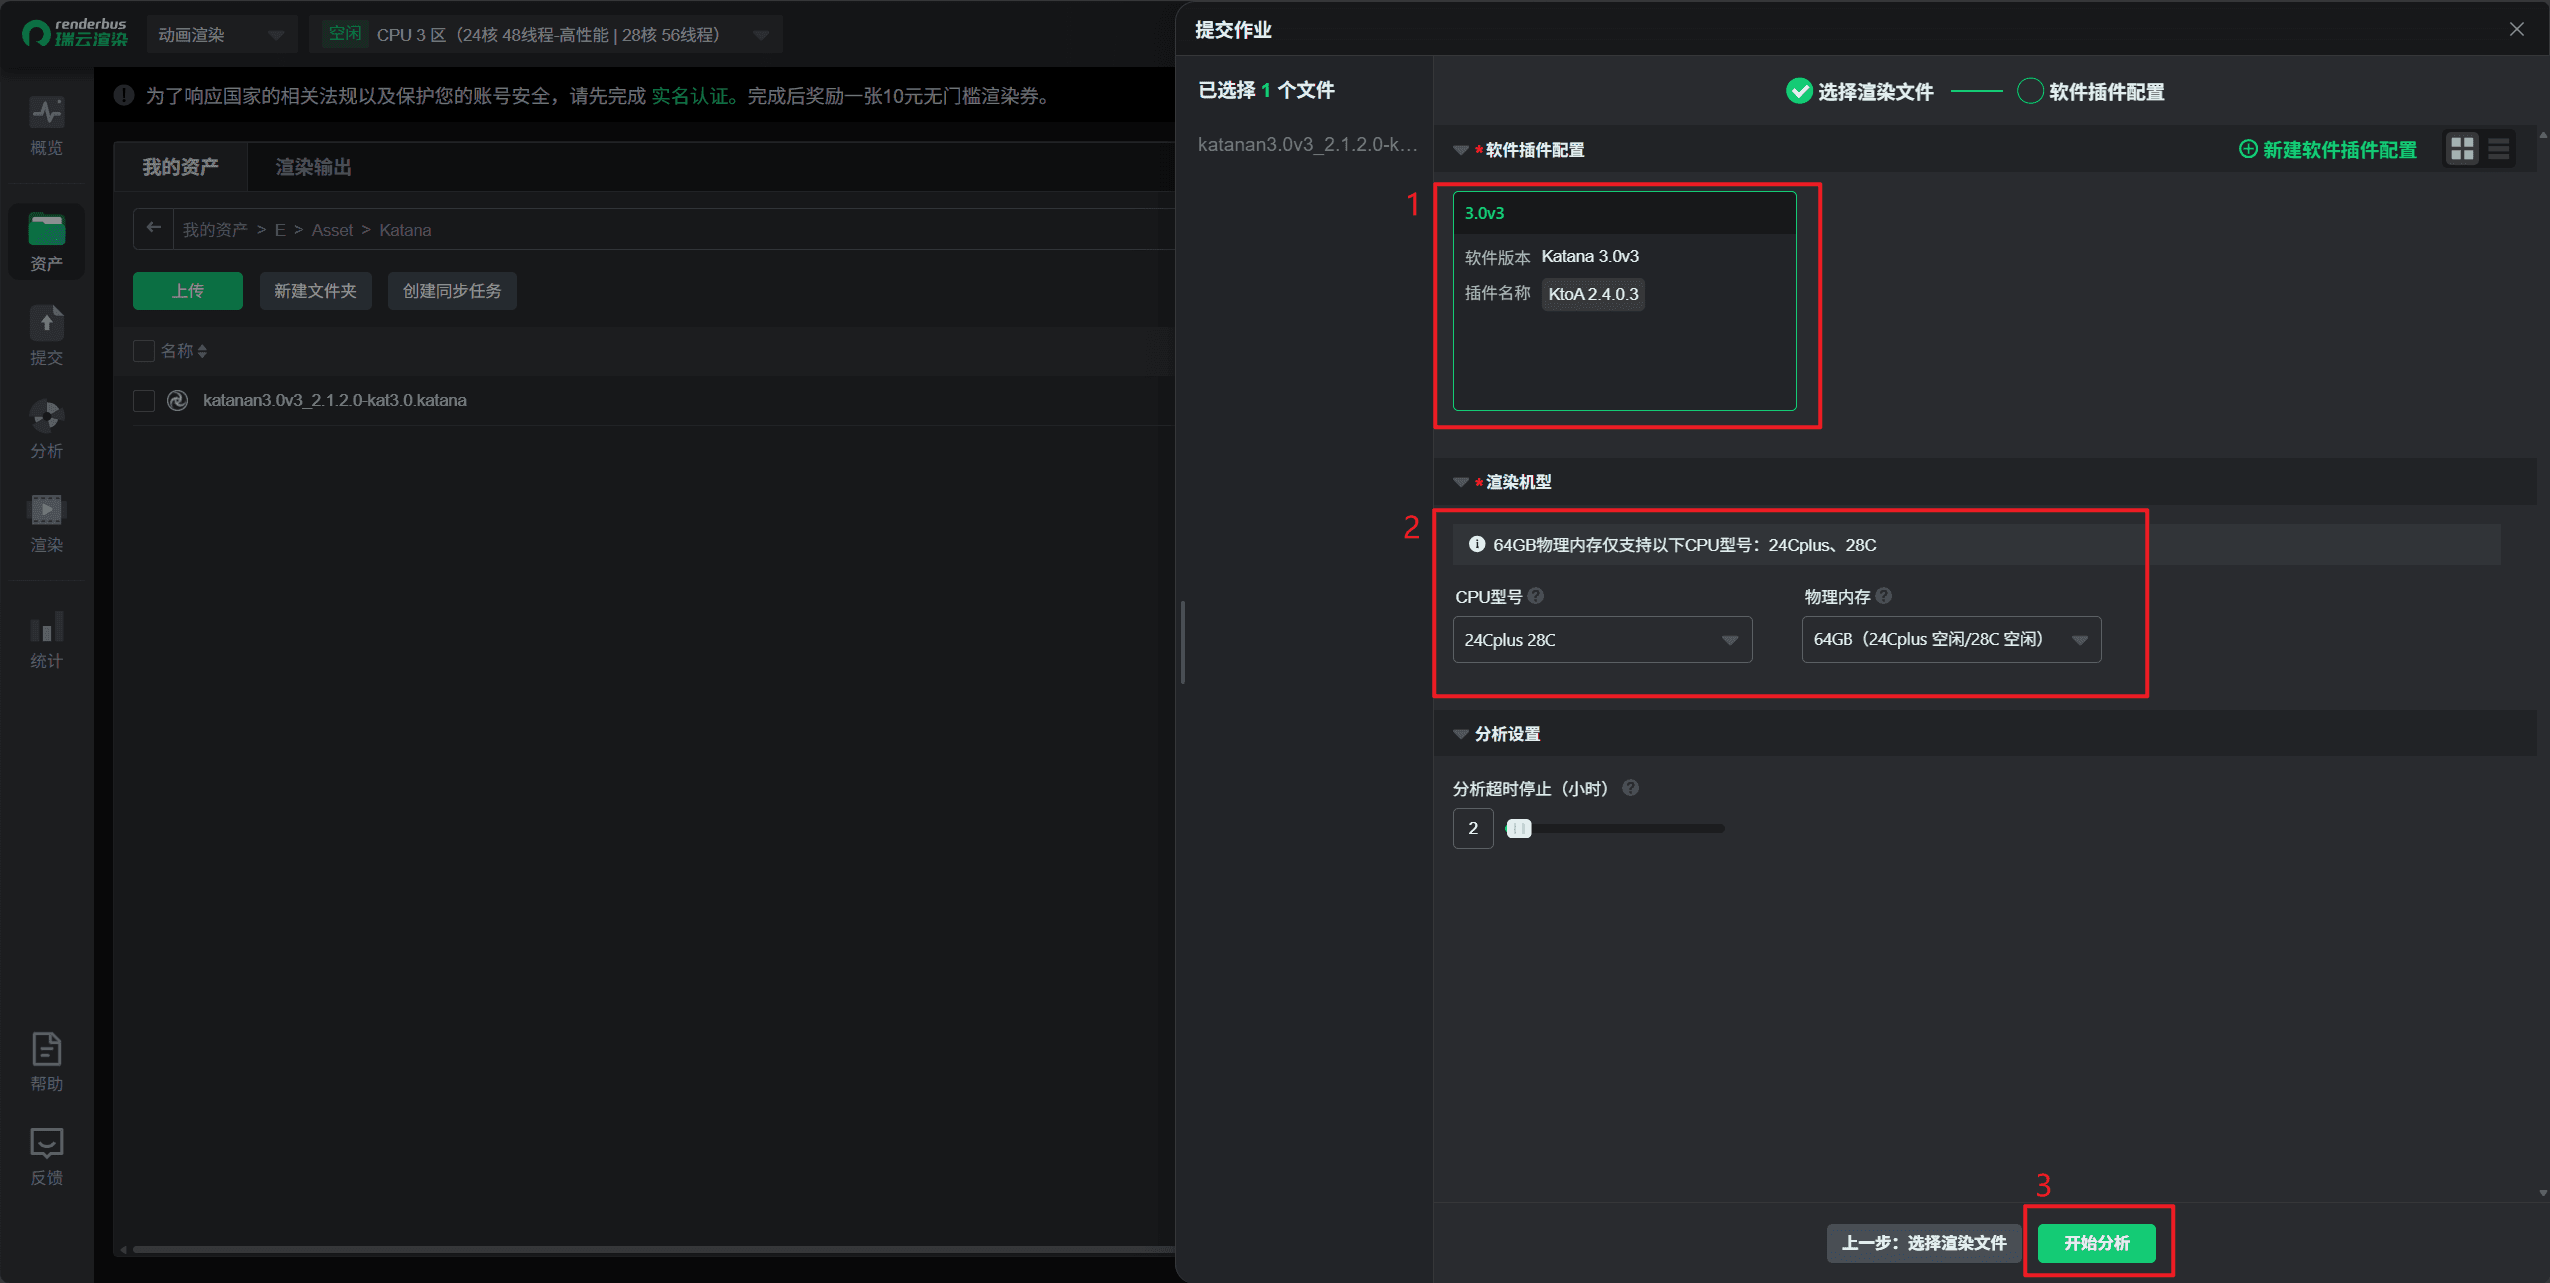The height and width of the screenshot is (1283, 2550).
Task: Close the 提交作业 dialog
Action: pos(2517,29)
